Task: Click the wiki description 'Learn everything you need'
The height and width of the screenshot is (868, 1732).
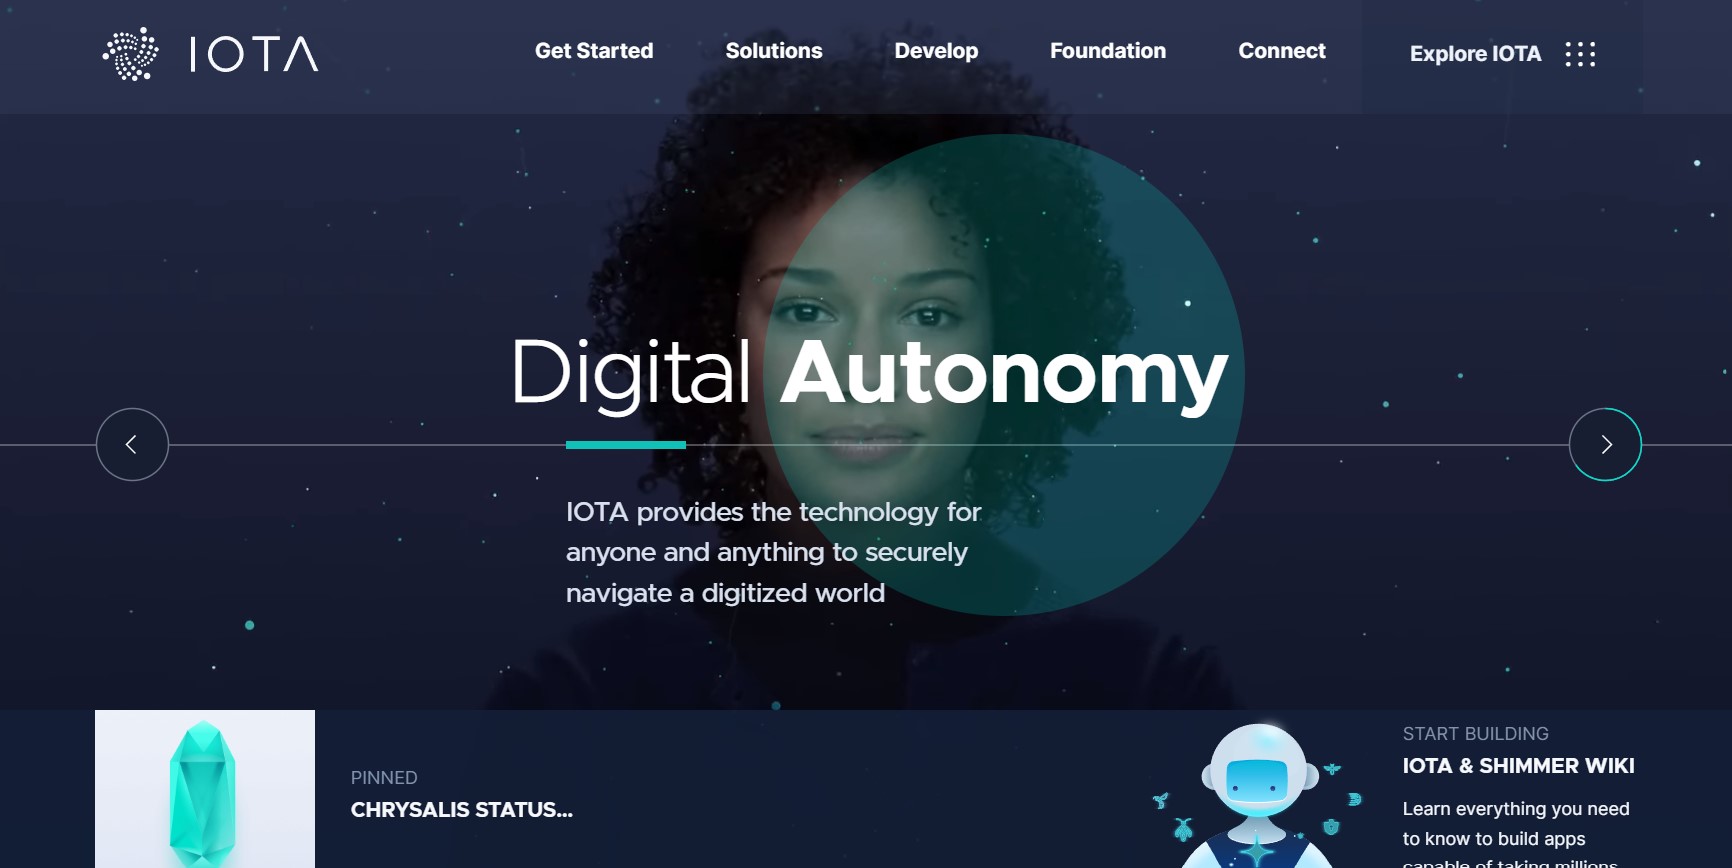Action: point(1516,809)
